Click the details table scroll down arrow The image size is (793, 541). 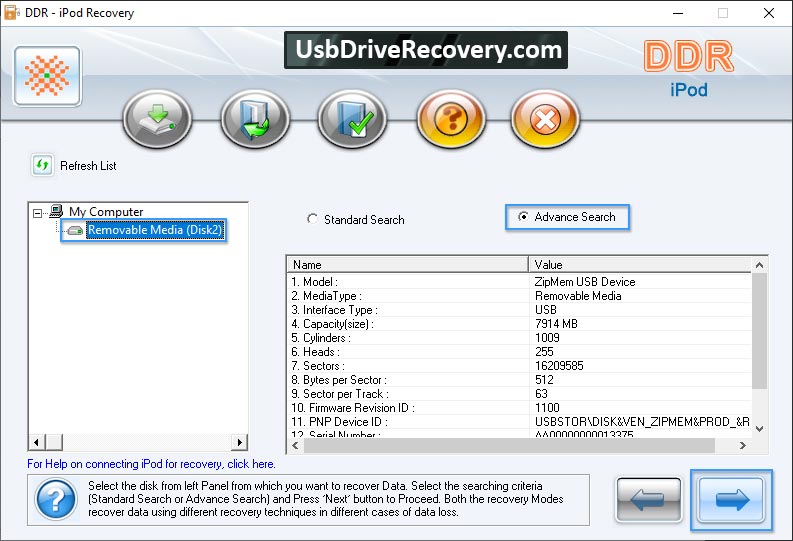tap(759, 429)
